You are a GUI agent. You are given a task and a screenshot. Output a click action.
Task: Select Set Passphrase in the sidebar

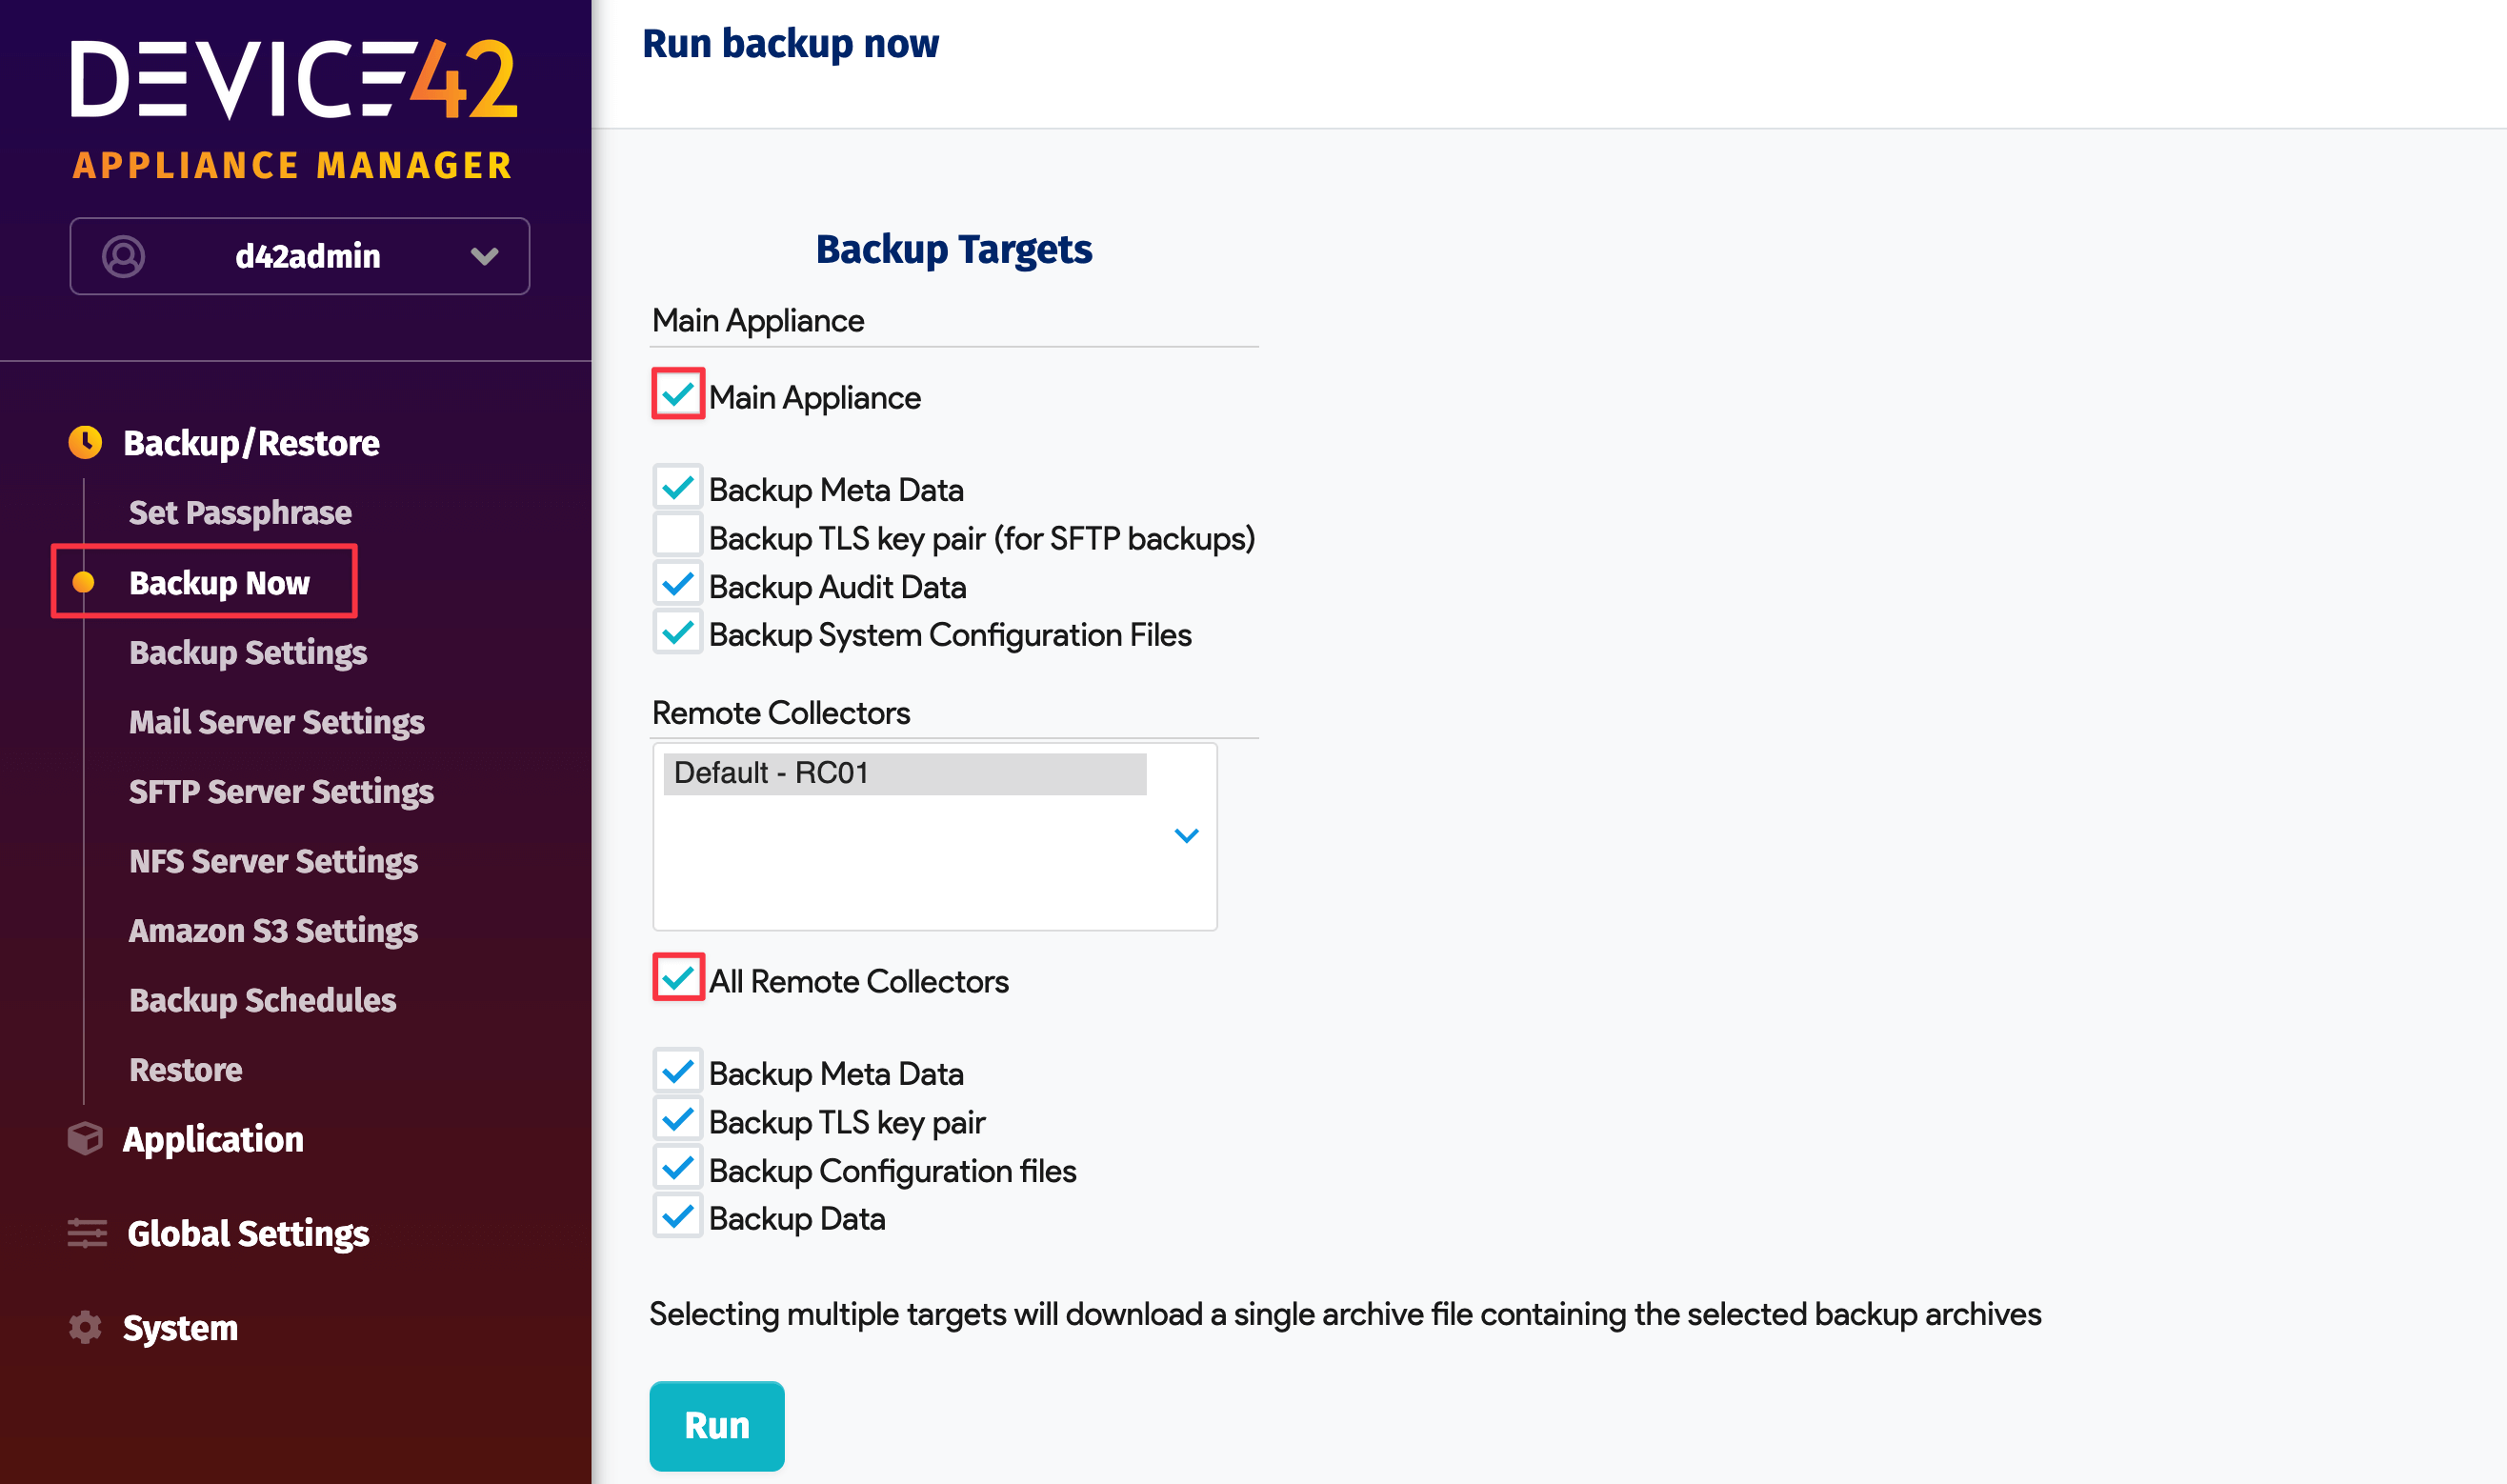(x=240, y=512)
